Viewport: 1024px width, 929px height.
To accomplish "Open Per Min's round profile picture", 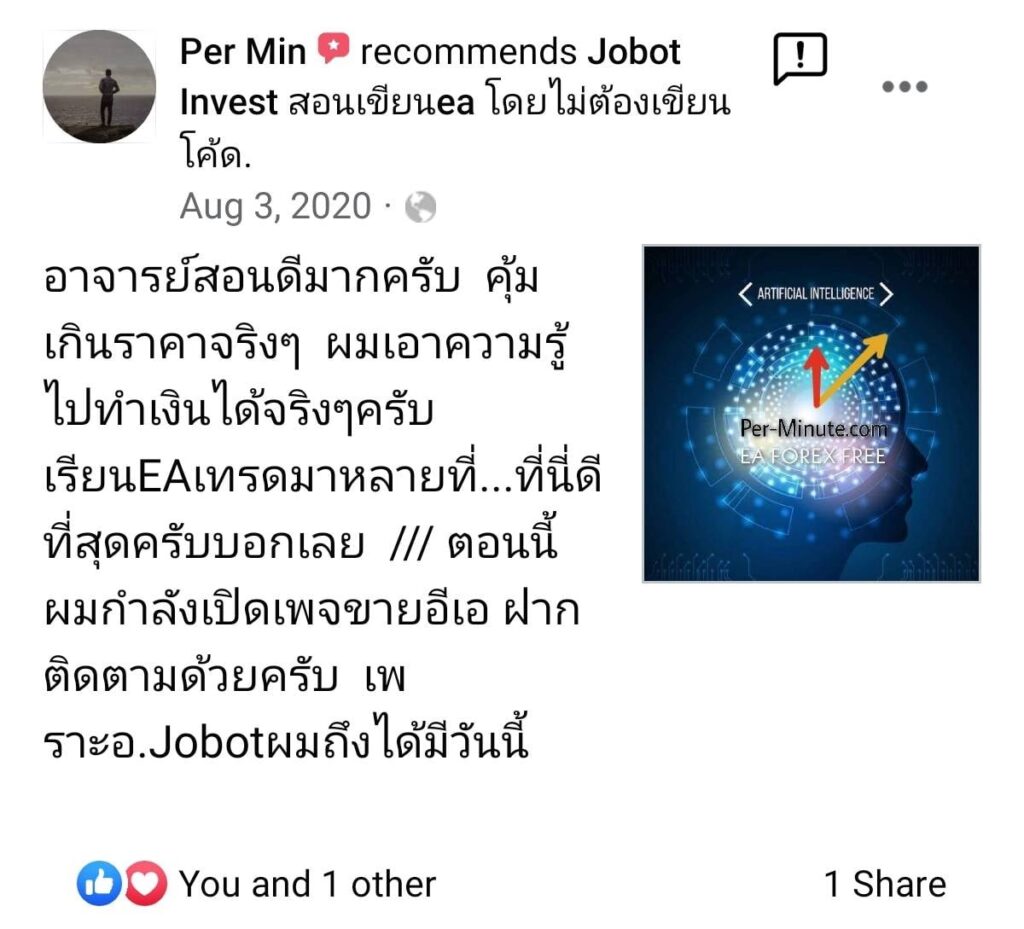I will [99, 86].
